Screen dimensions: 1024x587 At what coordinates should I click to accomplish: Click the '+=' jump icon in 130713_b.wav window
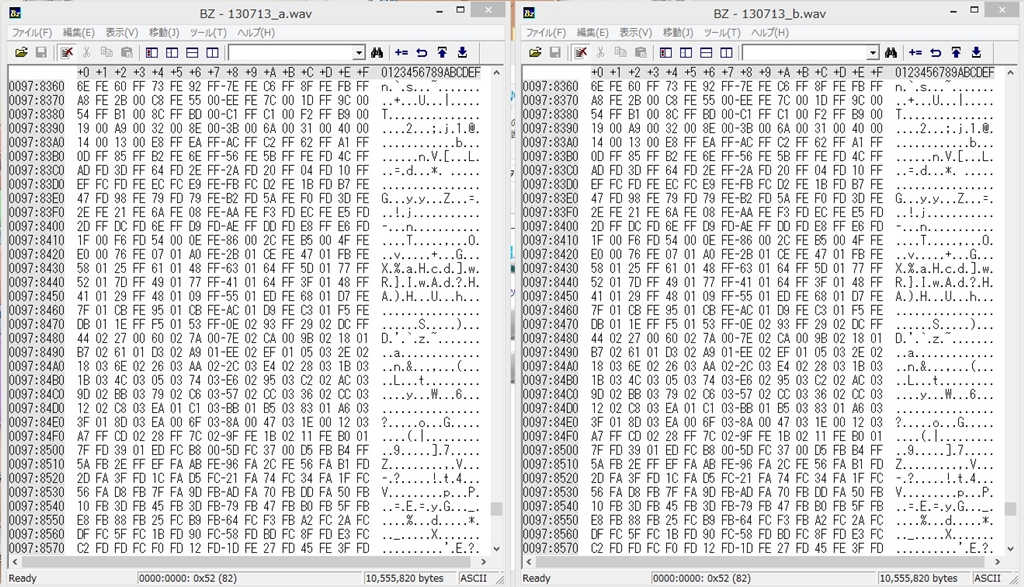tap(916, 52)
